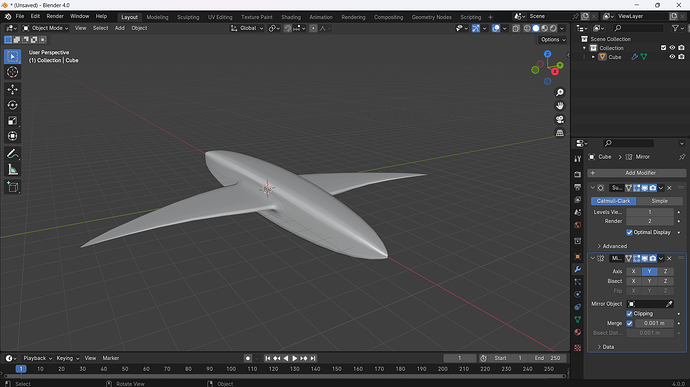The width and height of the screenshot is (690, 387).
Task: Click the pan view hand icon
Action: point(560,106)
